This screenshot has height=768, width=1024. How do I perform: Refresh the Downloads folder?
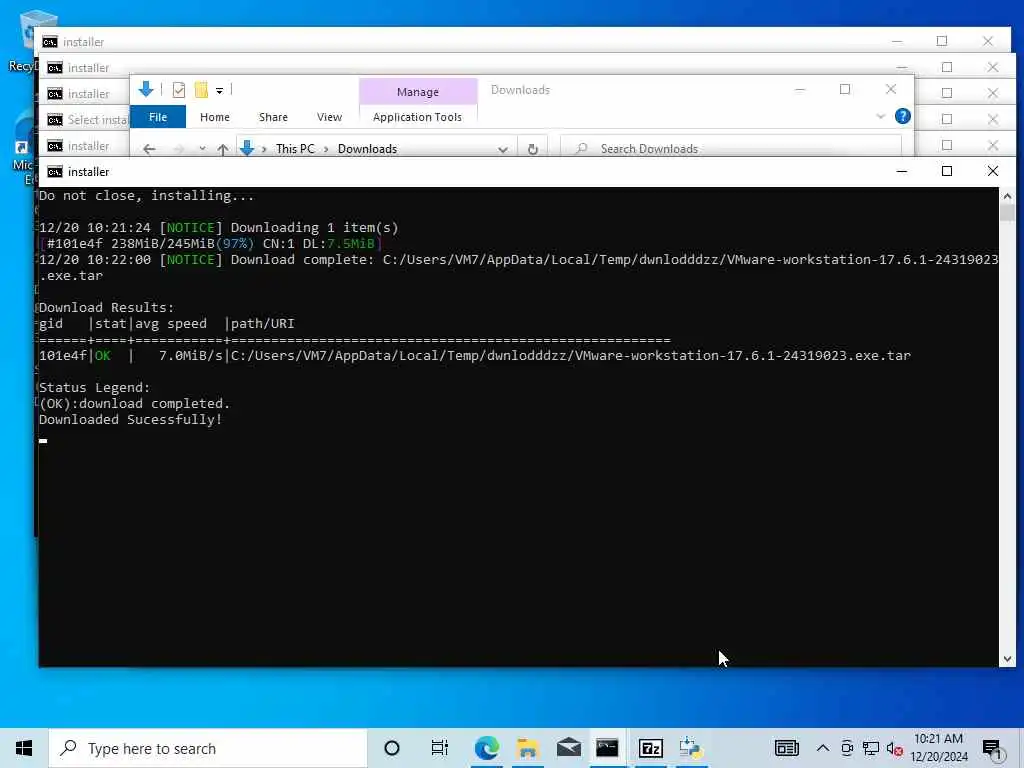point(533,149)
